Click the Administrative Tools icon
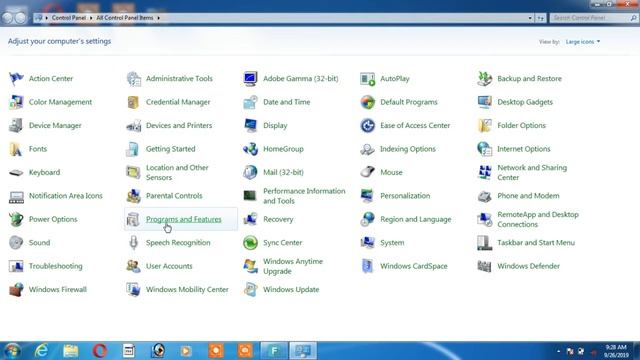Viewport: 640px width, 360px height. click(133, 78)
